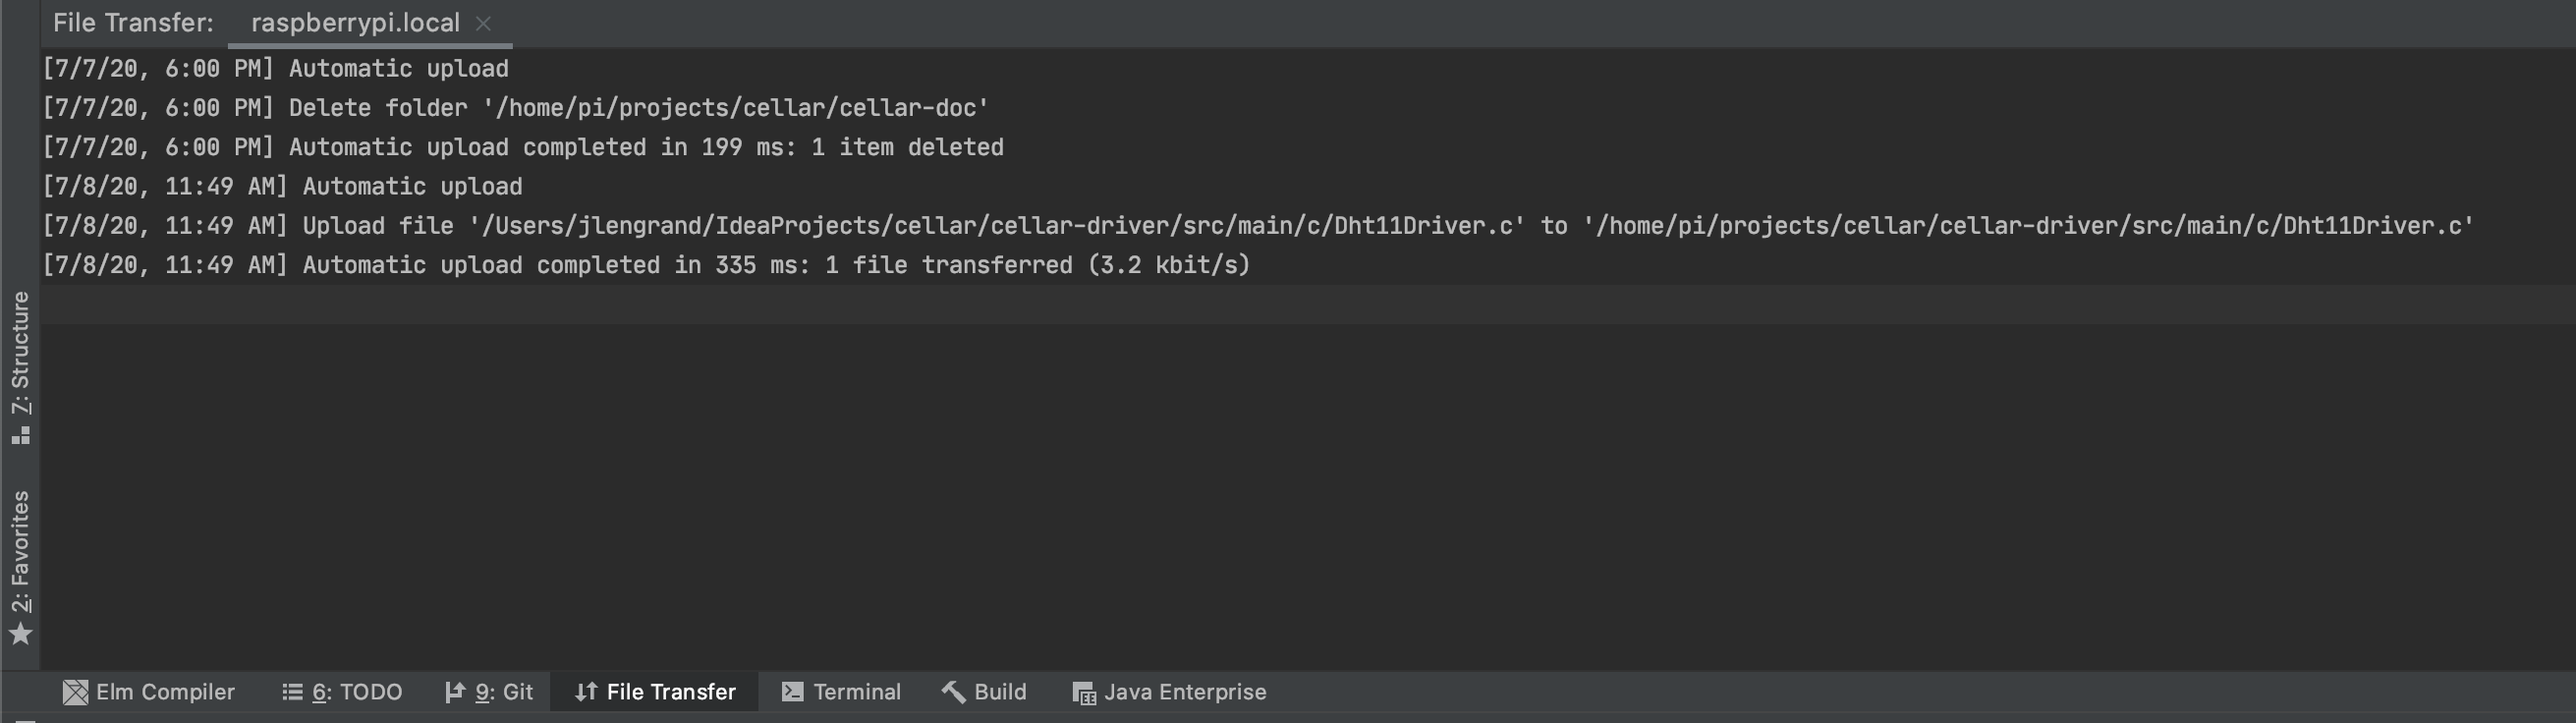Click the 'Upload file' Dht11Driver.c log line
This screenshot has height=723, width=2576.
tap(1258, 226)
